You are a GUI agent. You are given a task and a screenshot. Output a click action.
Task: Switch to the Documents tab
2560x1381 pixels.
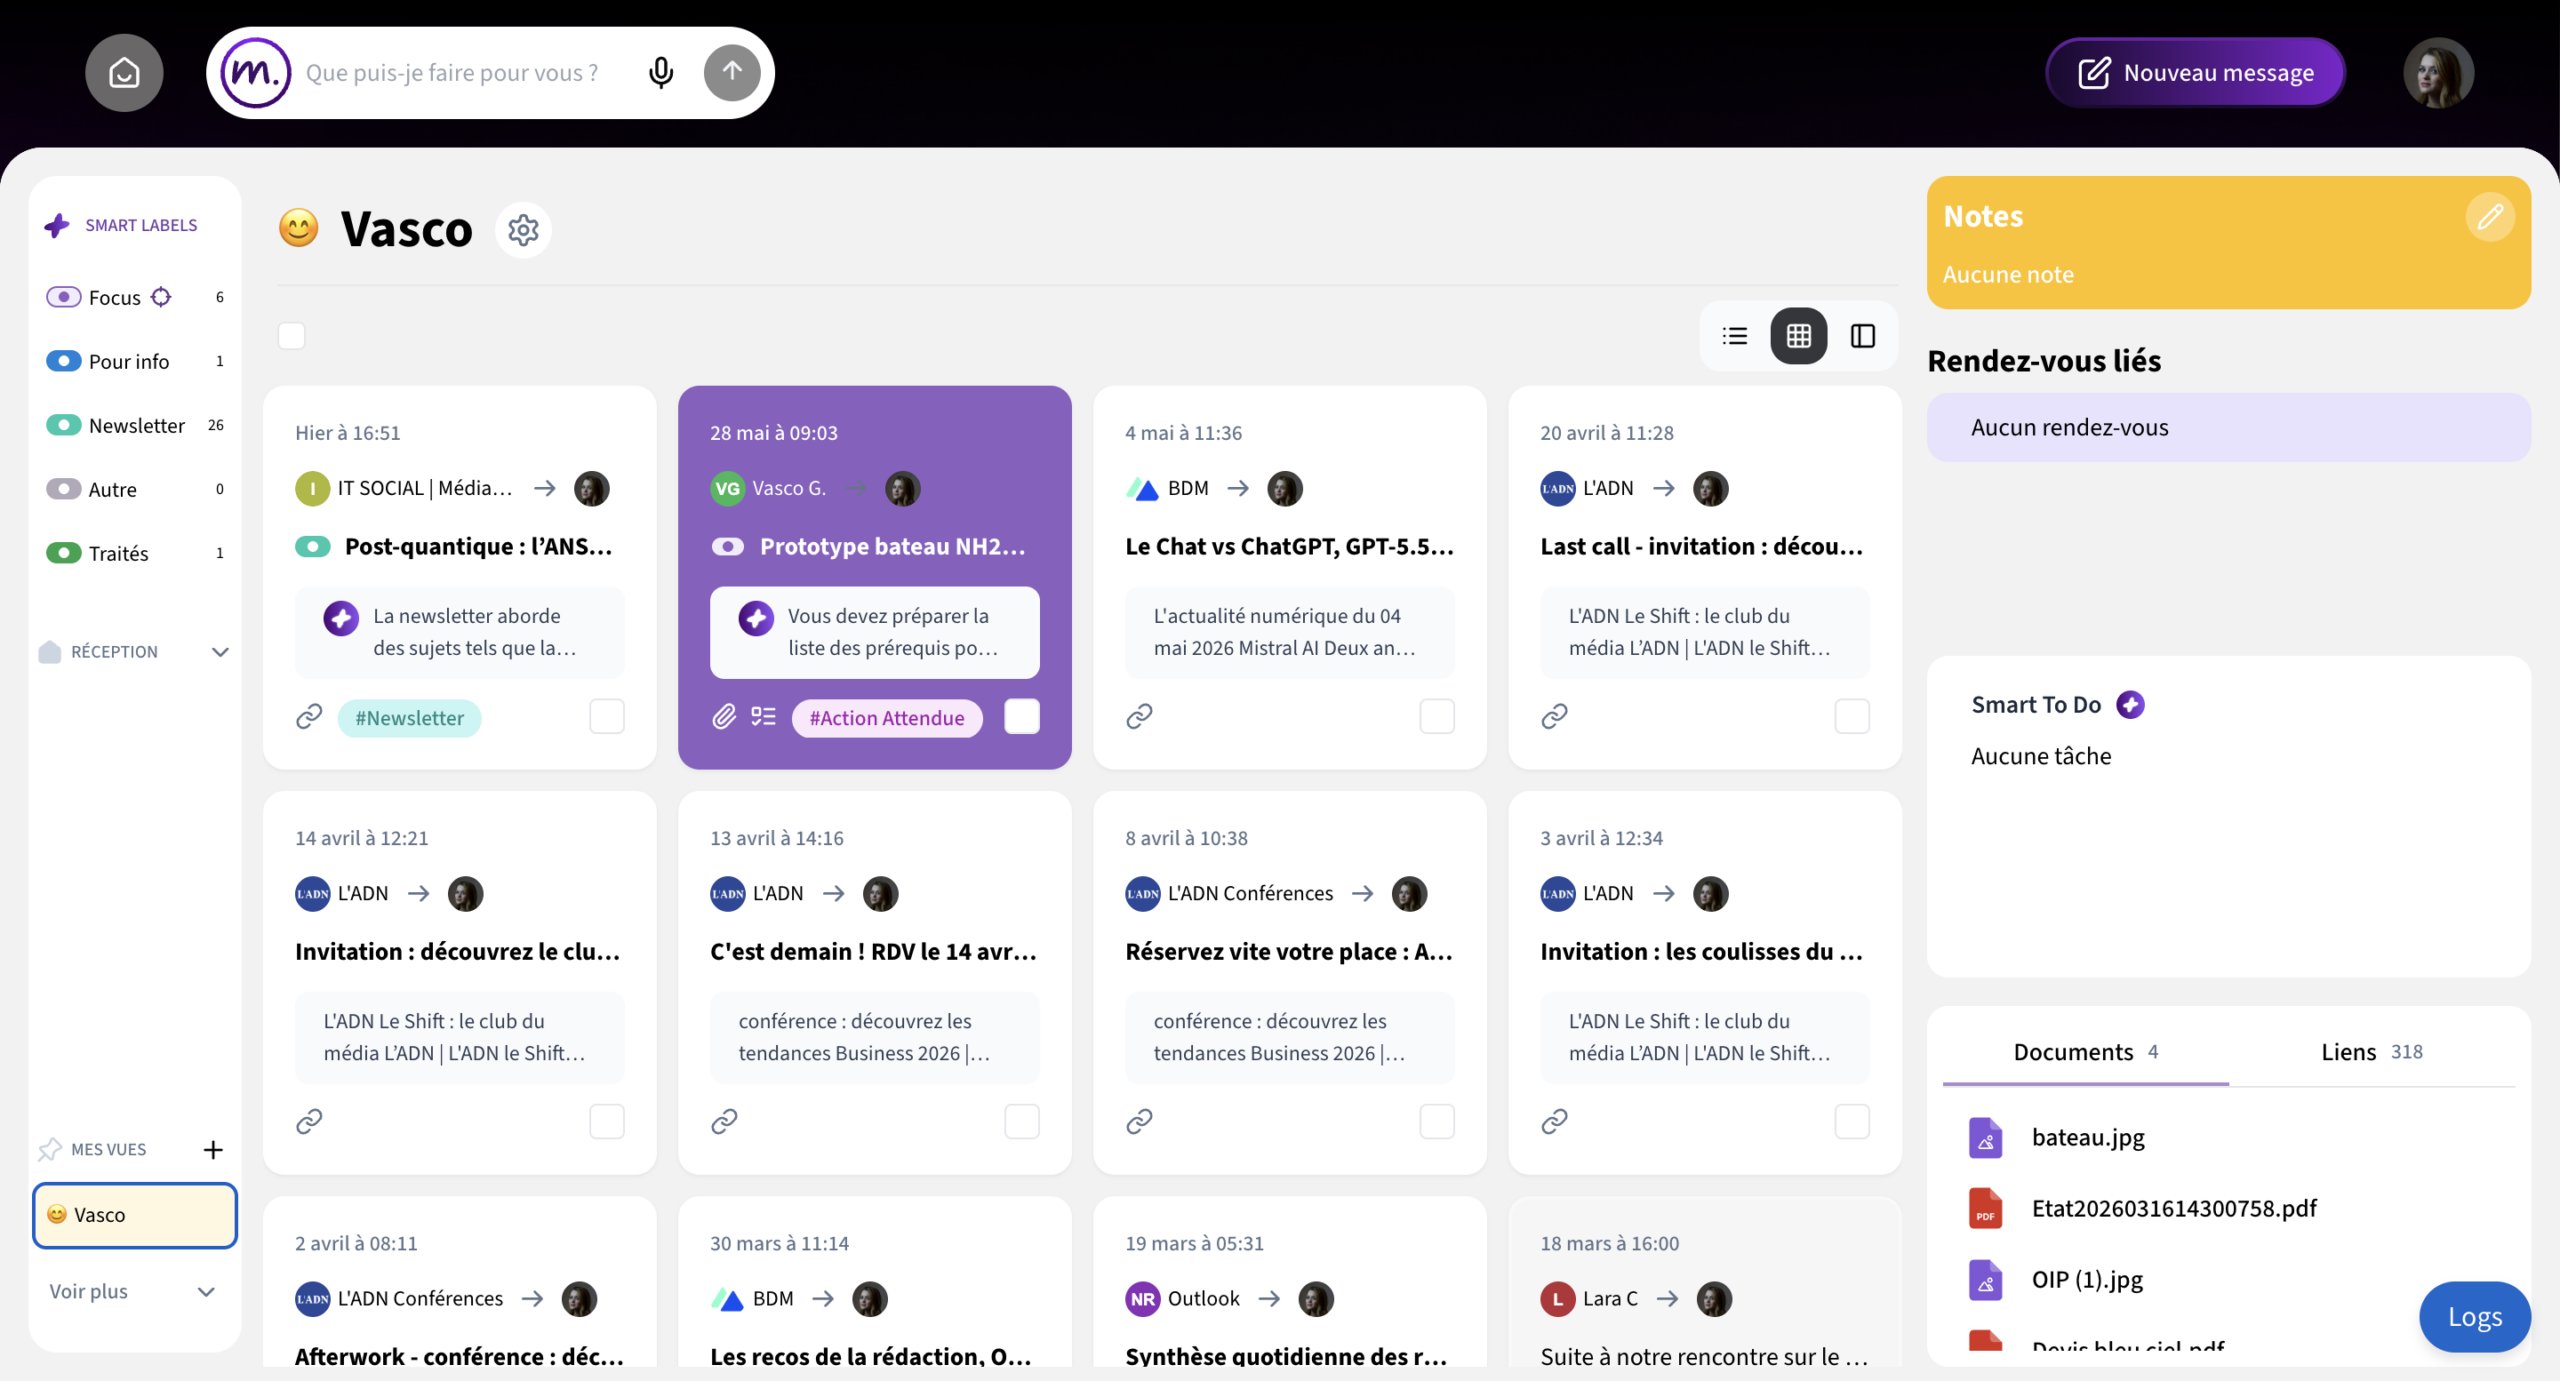(2086, 1052)
